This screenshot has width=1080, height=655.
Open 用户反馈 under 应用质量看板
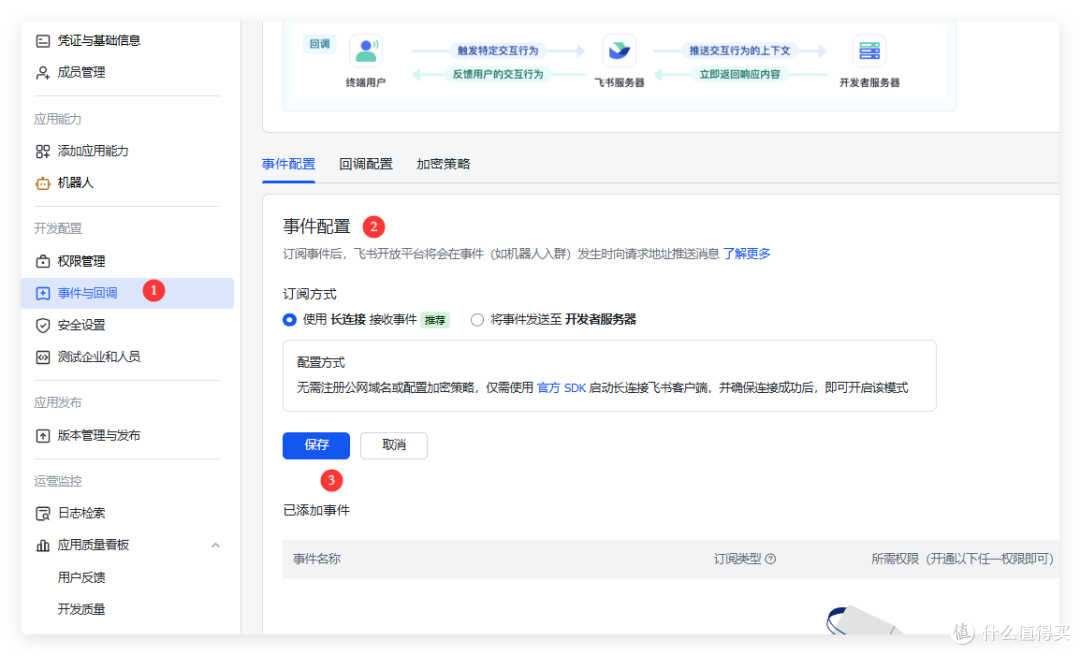(81, 577)
